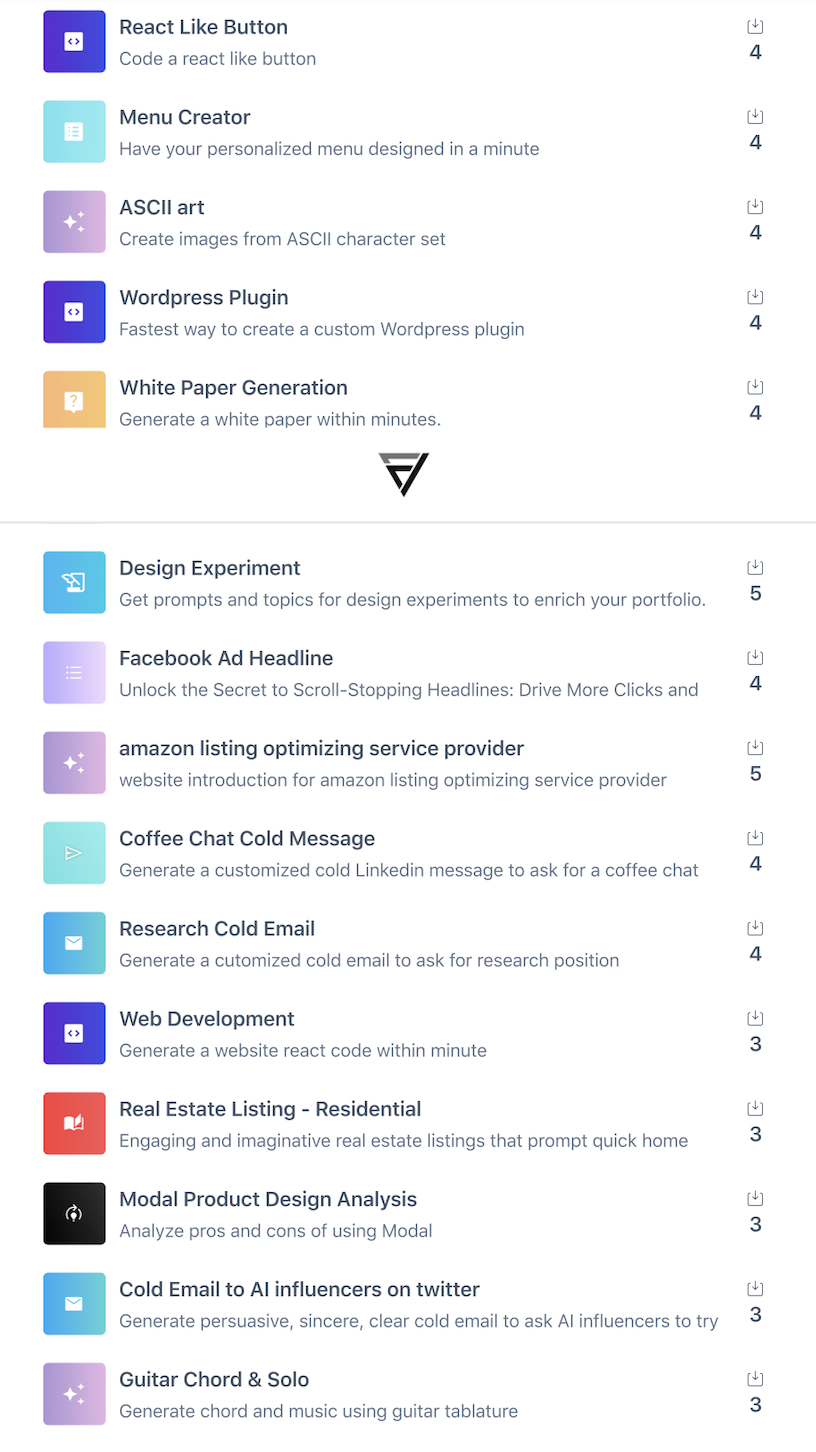This screenshot has height=1452, width=816.
Task: Click the ASCII art sparkle icon
Action: pyautogui.click(x=74, y=222)
